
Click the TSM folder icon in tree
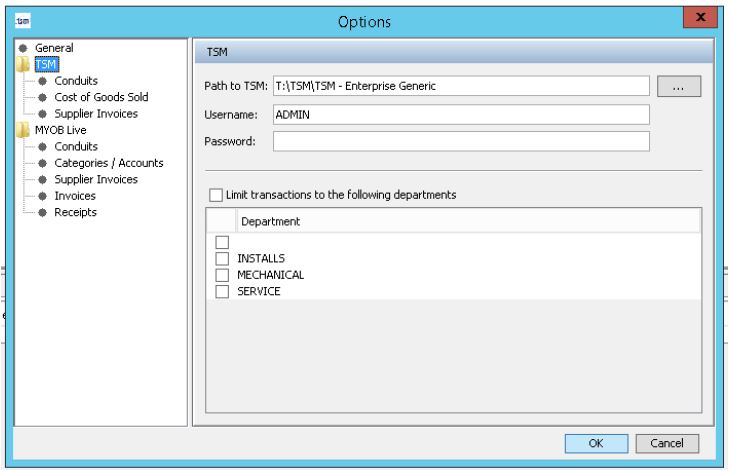pyautogui.click(x=24, y=64)
